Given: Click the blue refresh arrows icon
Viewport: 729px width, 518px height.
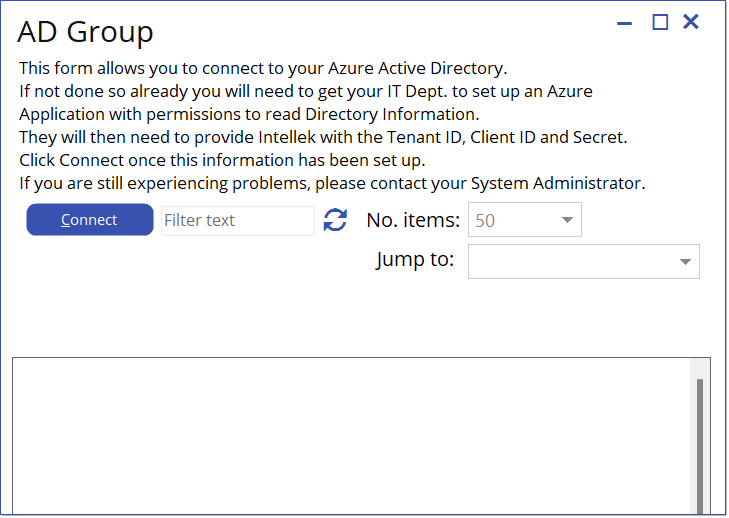Looking at the screenshot, I should point(335,219).
